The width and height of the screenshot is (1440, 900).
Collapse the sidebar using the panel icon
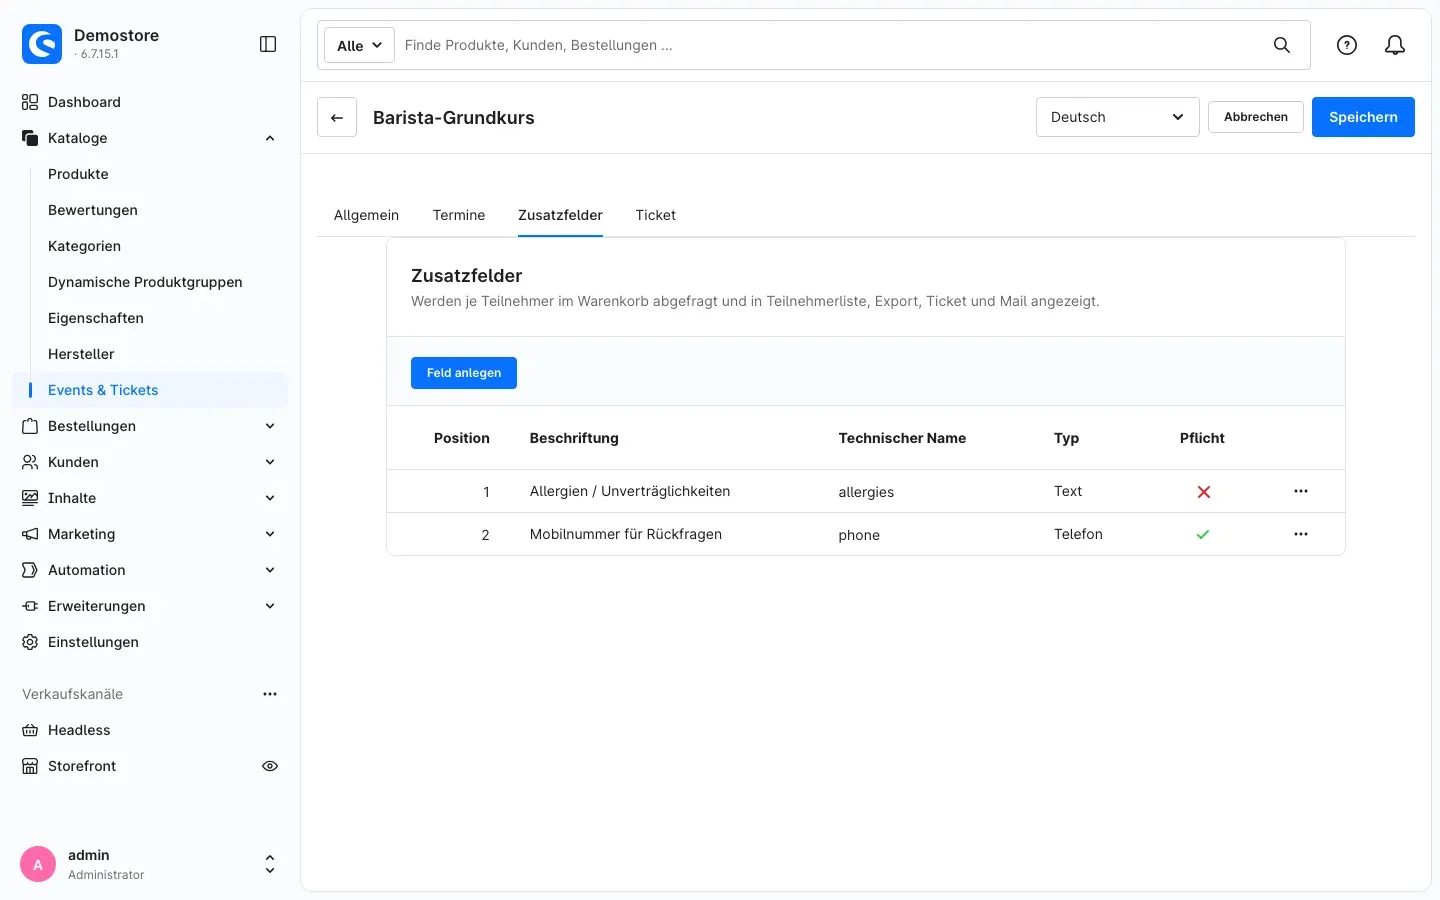tap(268, 44)
